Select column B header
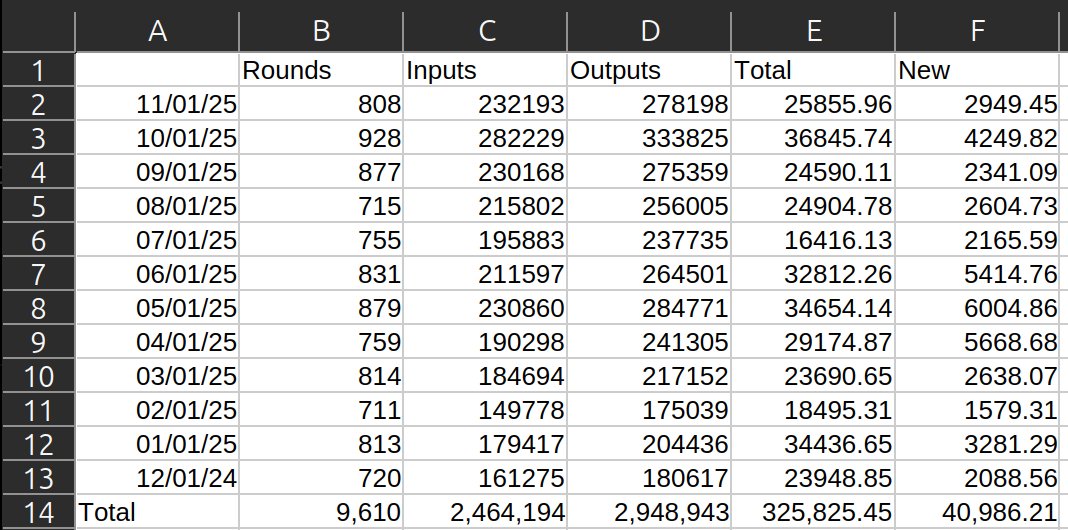Image resolution: width=1068 pixels, height=530 pixels. tap(321, 31)
